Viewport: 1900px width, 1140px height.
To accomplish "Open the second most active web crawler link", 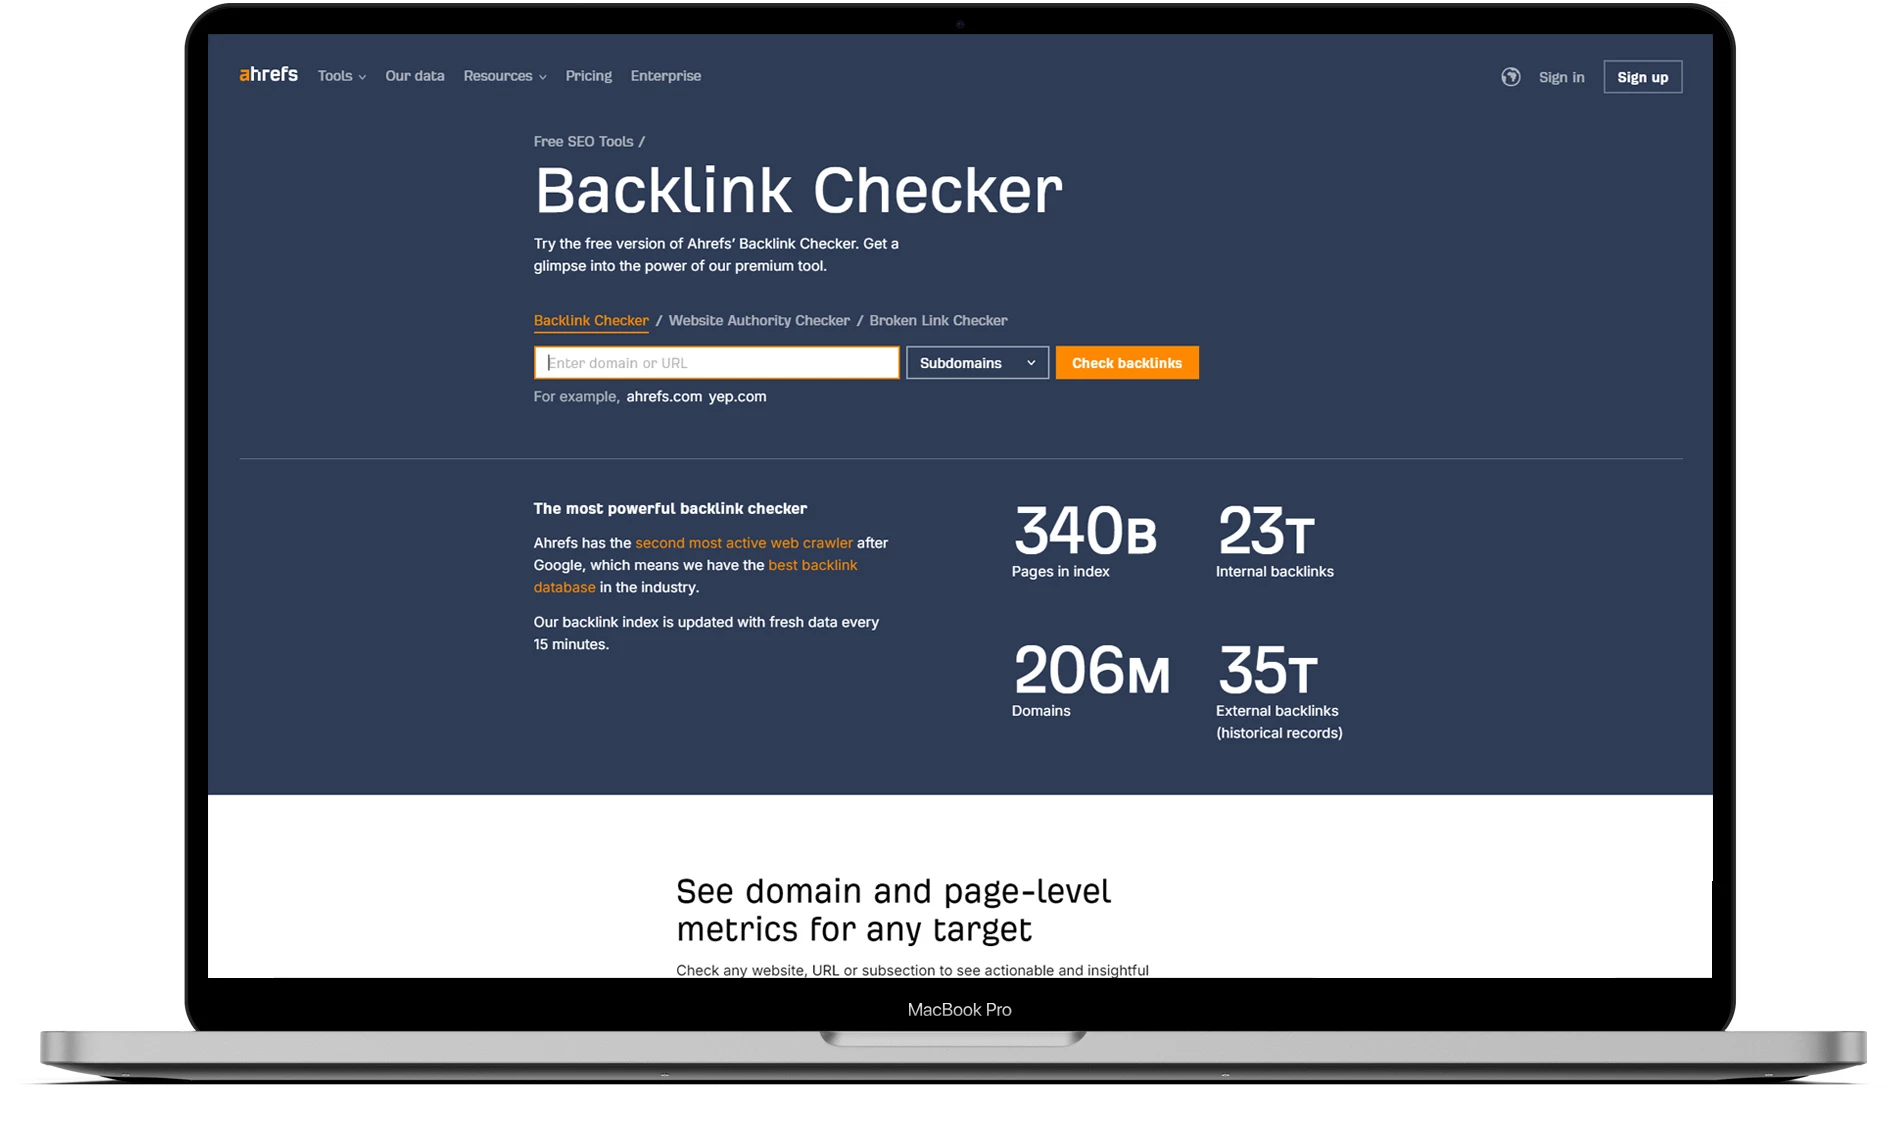I will point(744,543).
